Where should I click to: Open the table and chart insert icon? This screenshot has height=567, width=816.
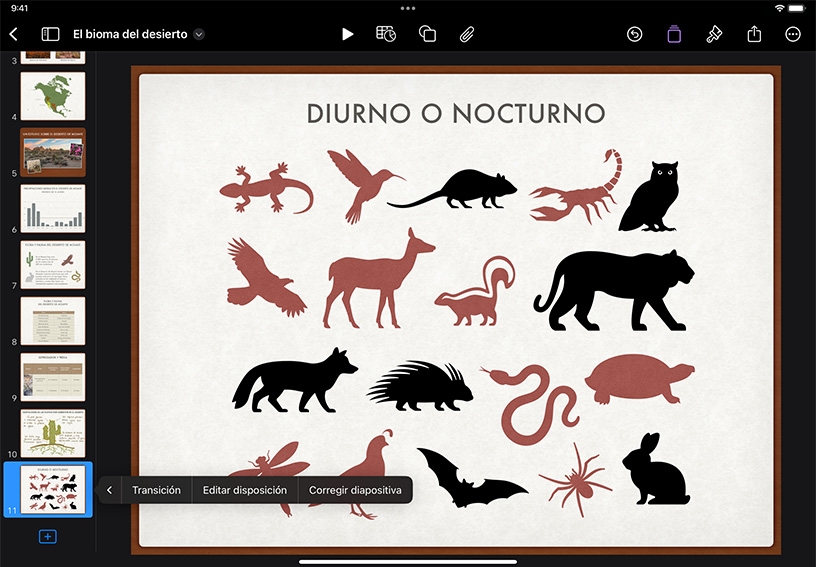(386, 34)
